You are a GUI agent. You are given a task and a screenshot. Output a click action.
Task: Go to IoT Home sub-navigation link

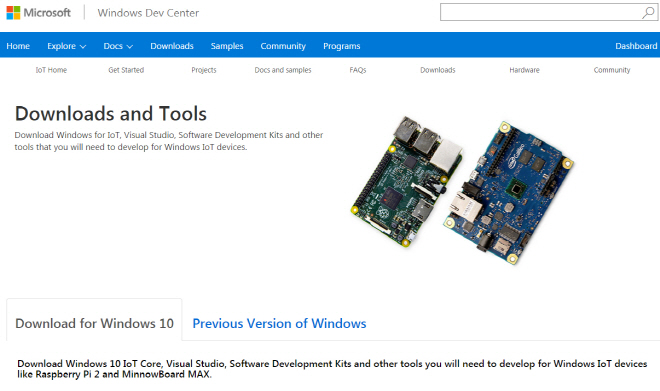point(51,70)
